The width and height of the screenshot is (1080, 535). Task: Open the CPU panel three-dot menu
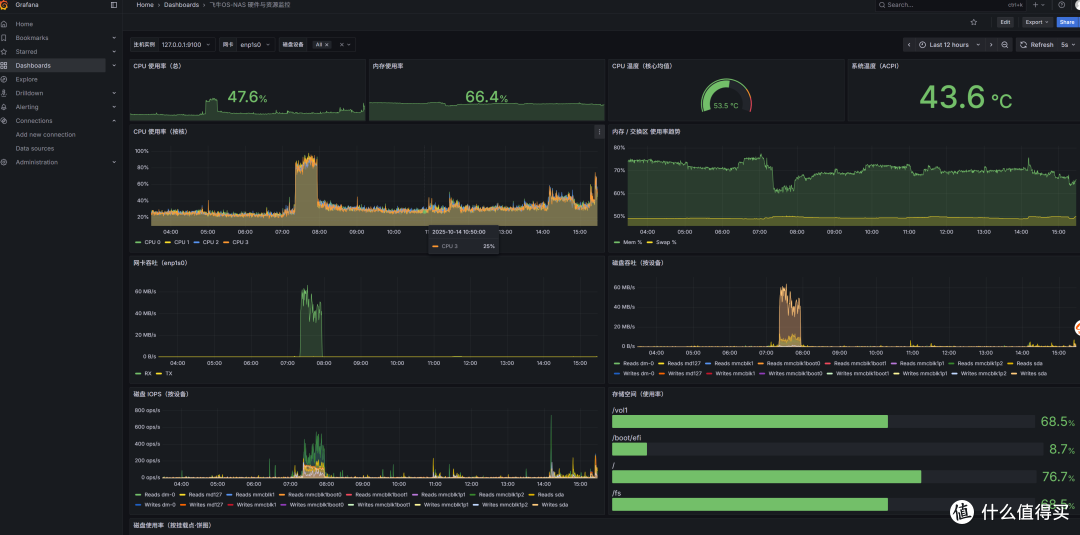click(599, 132)
